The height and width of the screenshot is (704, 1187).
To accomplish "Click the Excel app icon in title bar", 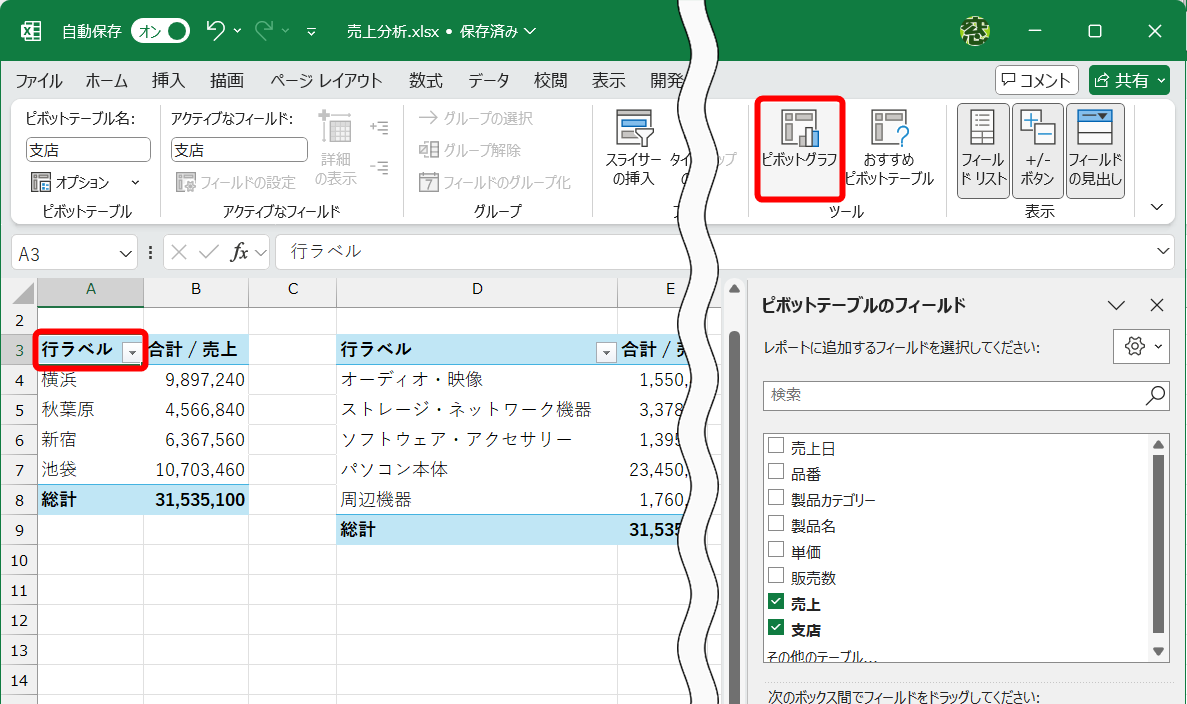I will pos(31,31).
